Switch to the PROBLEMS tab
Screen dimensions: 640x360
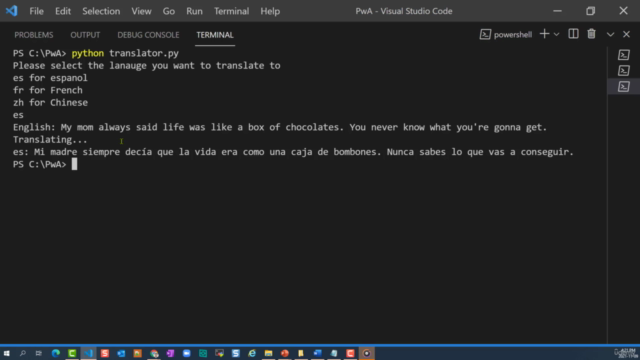point(34,35)
